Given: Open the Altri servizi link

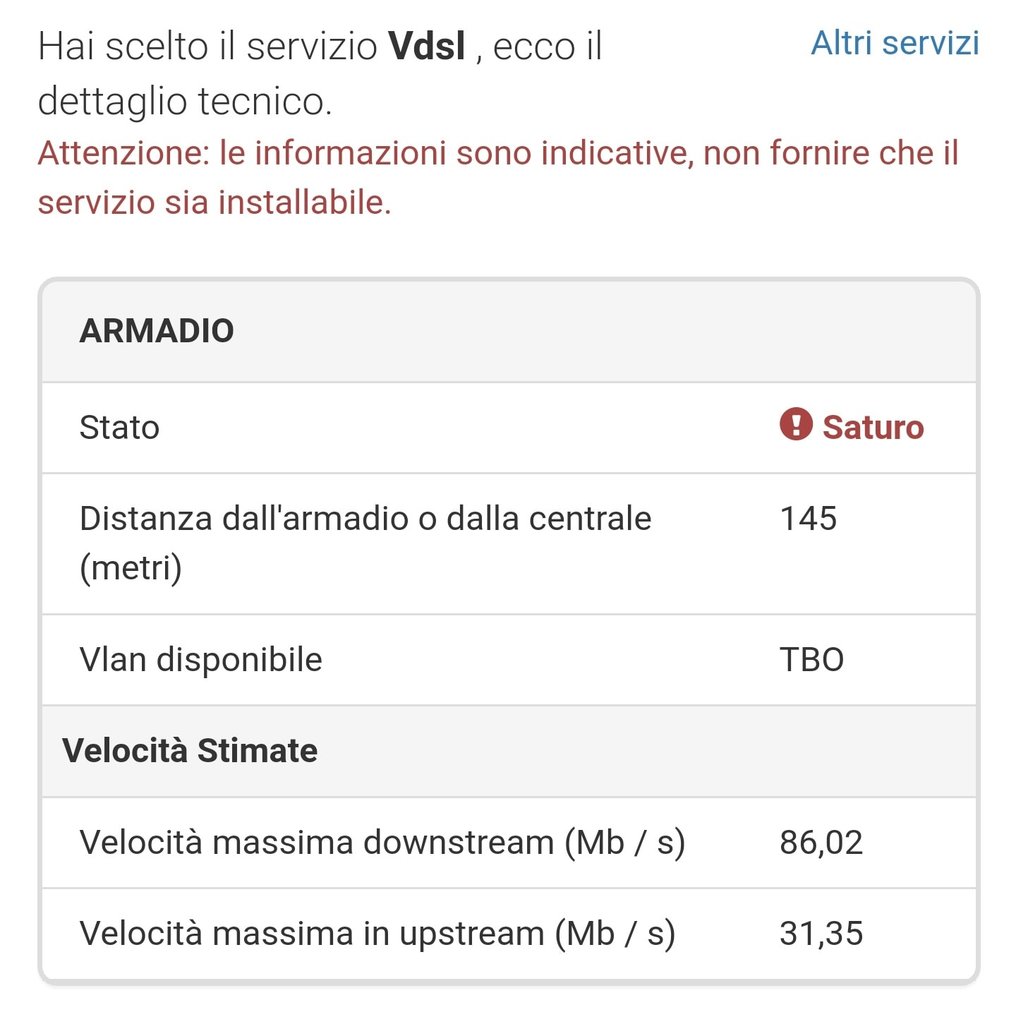Looking at the screenshot, I should [x=894, y=43].
